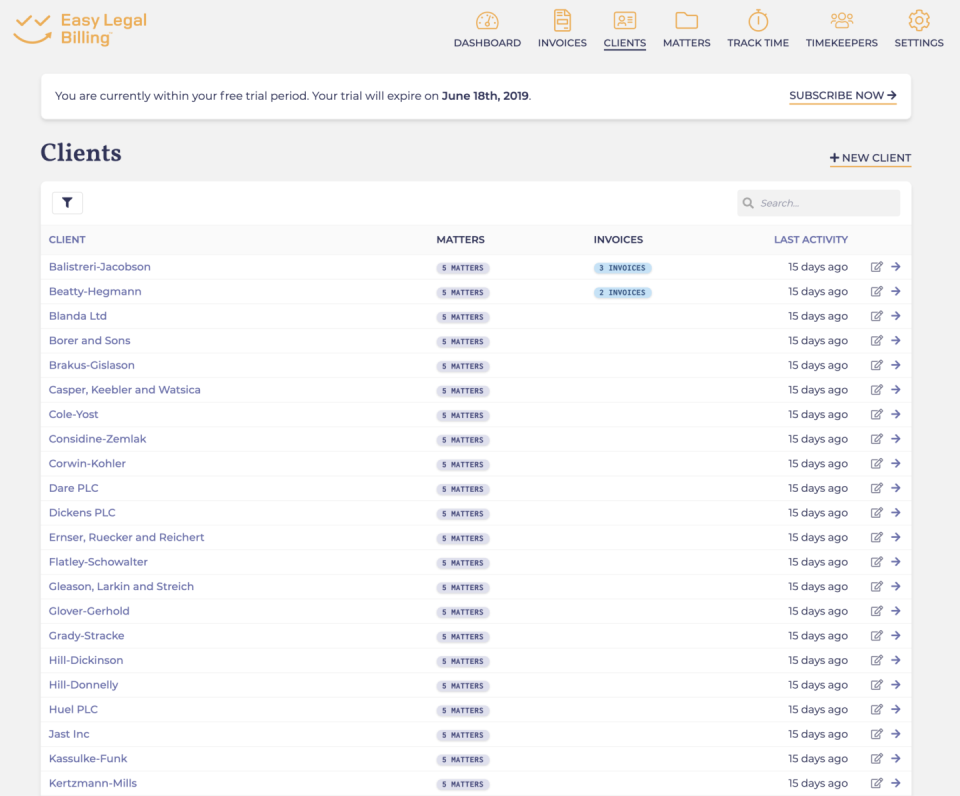Image resolution: width=960 pixels, height=796 pixels.
Task: Select the Track Time clock icon
Action: (x=757, y=28)
